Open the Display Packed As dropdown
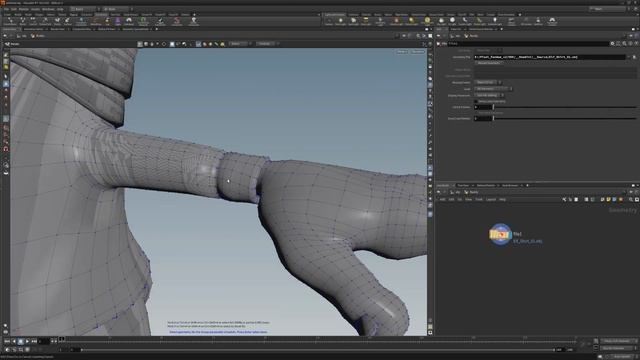The image size is (640, 360). (489, 96)
